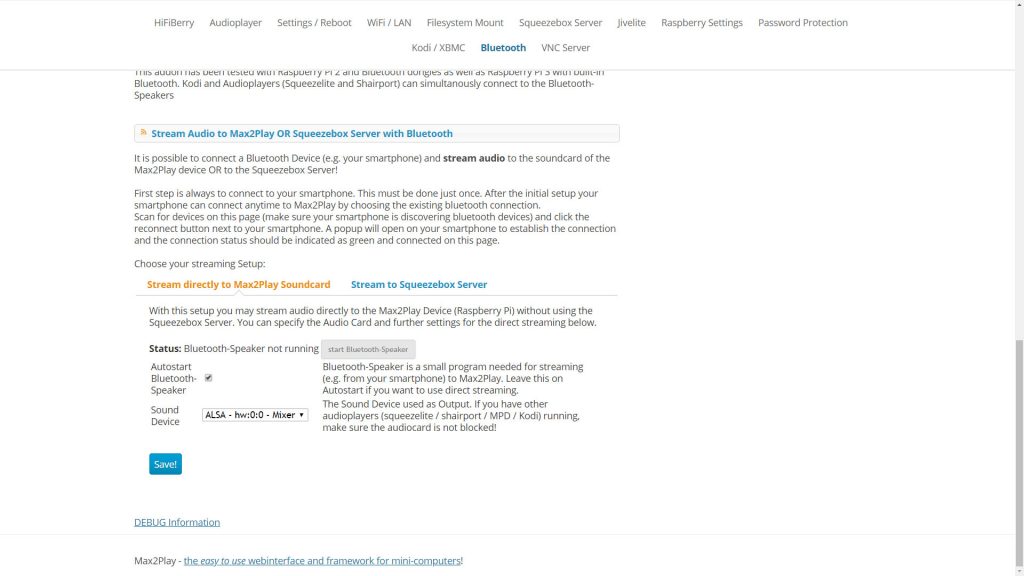Click the Save! button
This screenshot has width=1024, height=576.
165,464
